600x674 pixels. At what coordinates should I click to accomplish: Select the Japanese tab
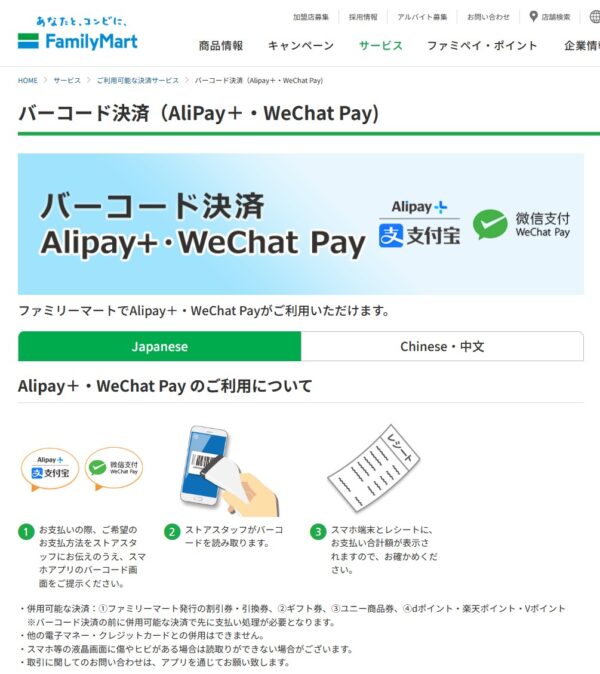pyautogui.click(x=159, y=346)
